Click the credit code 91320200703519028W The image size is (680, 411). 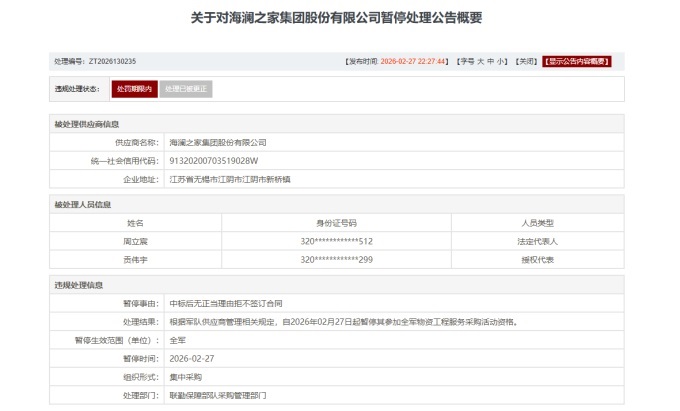(214, 161)
